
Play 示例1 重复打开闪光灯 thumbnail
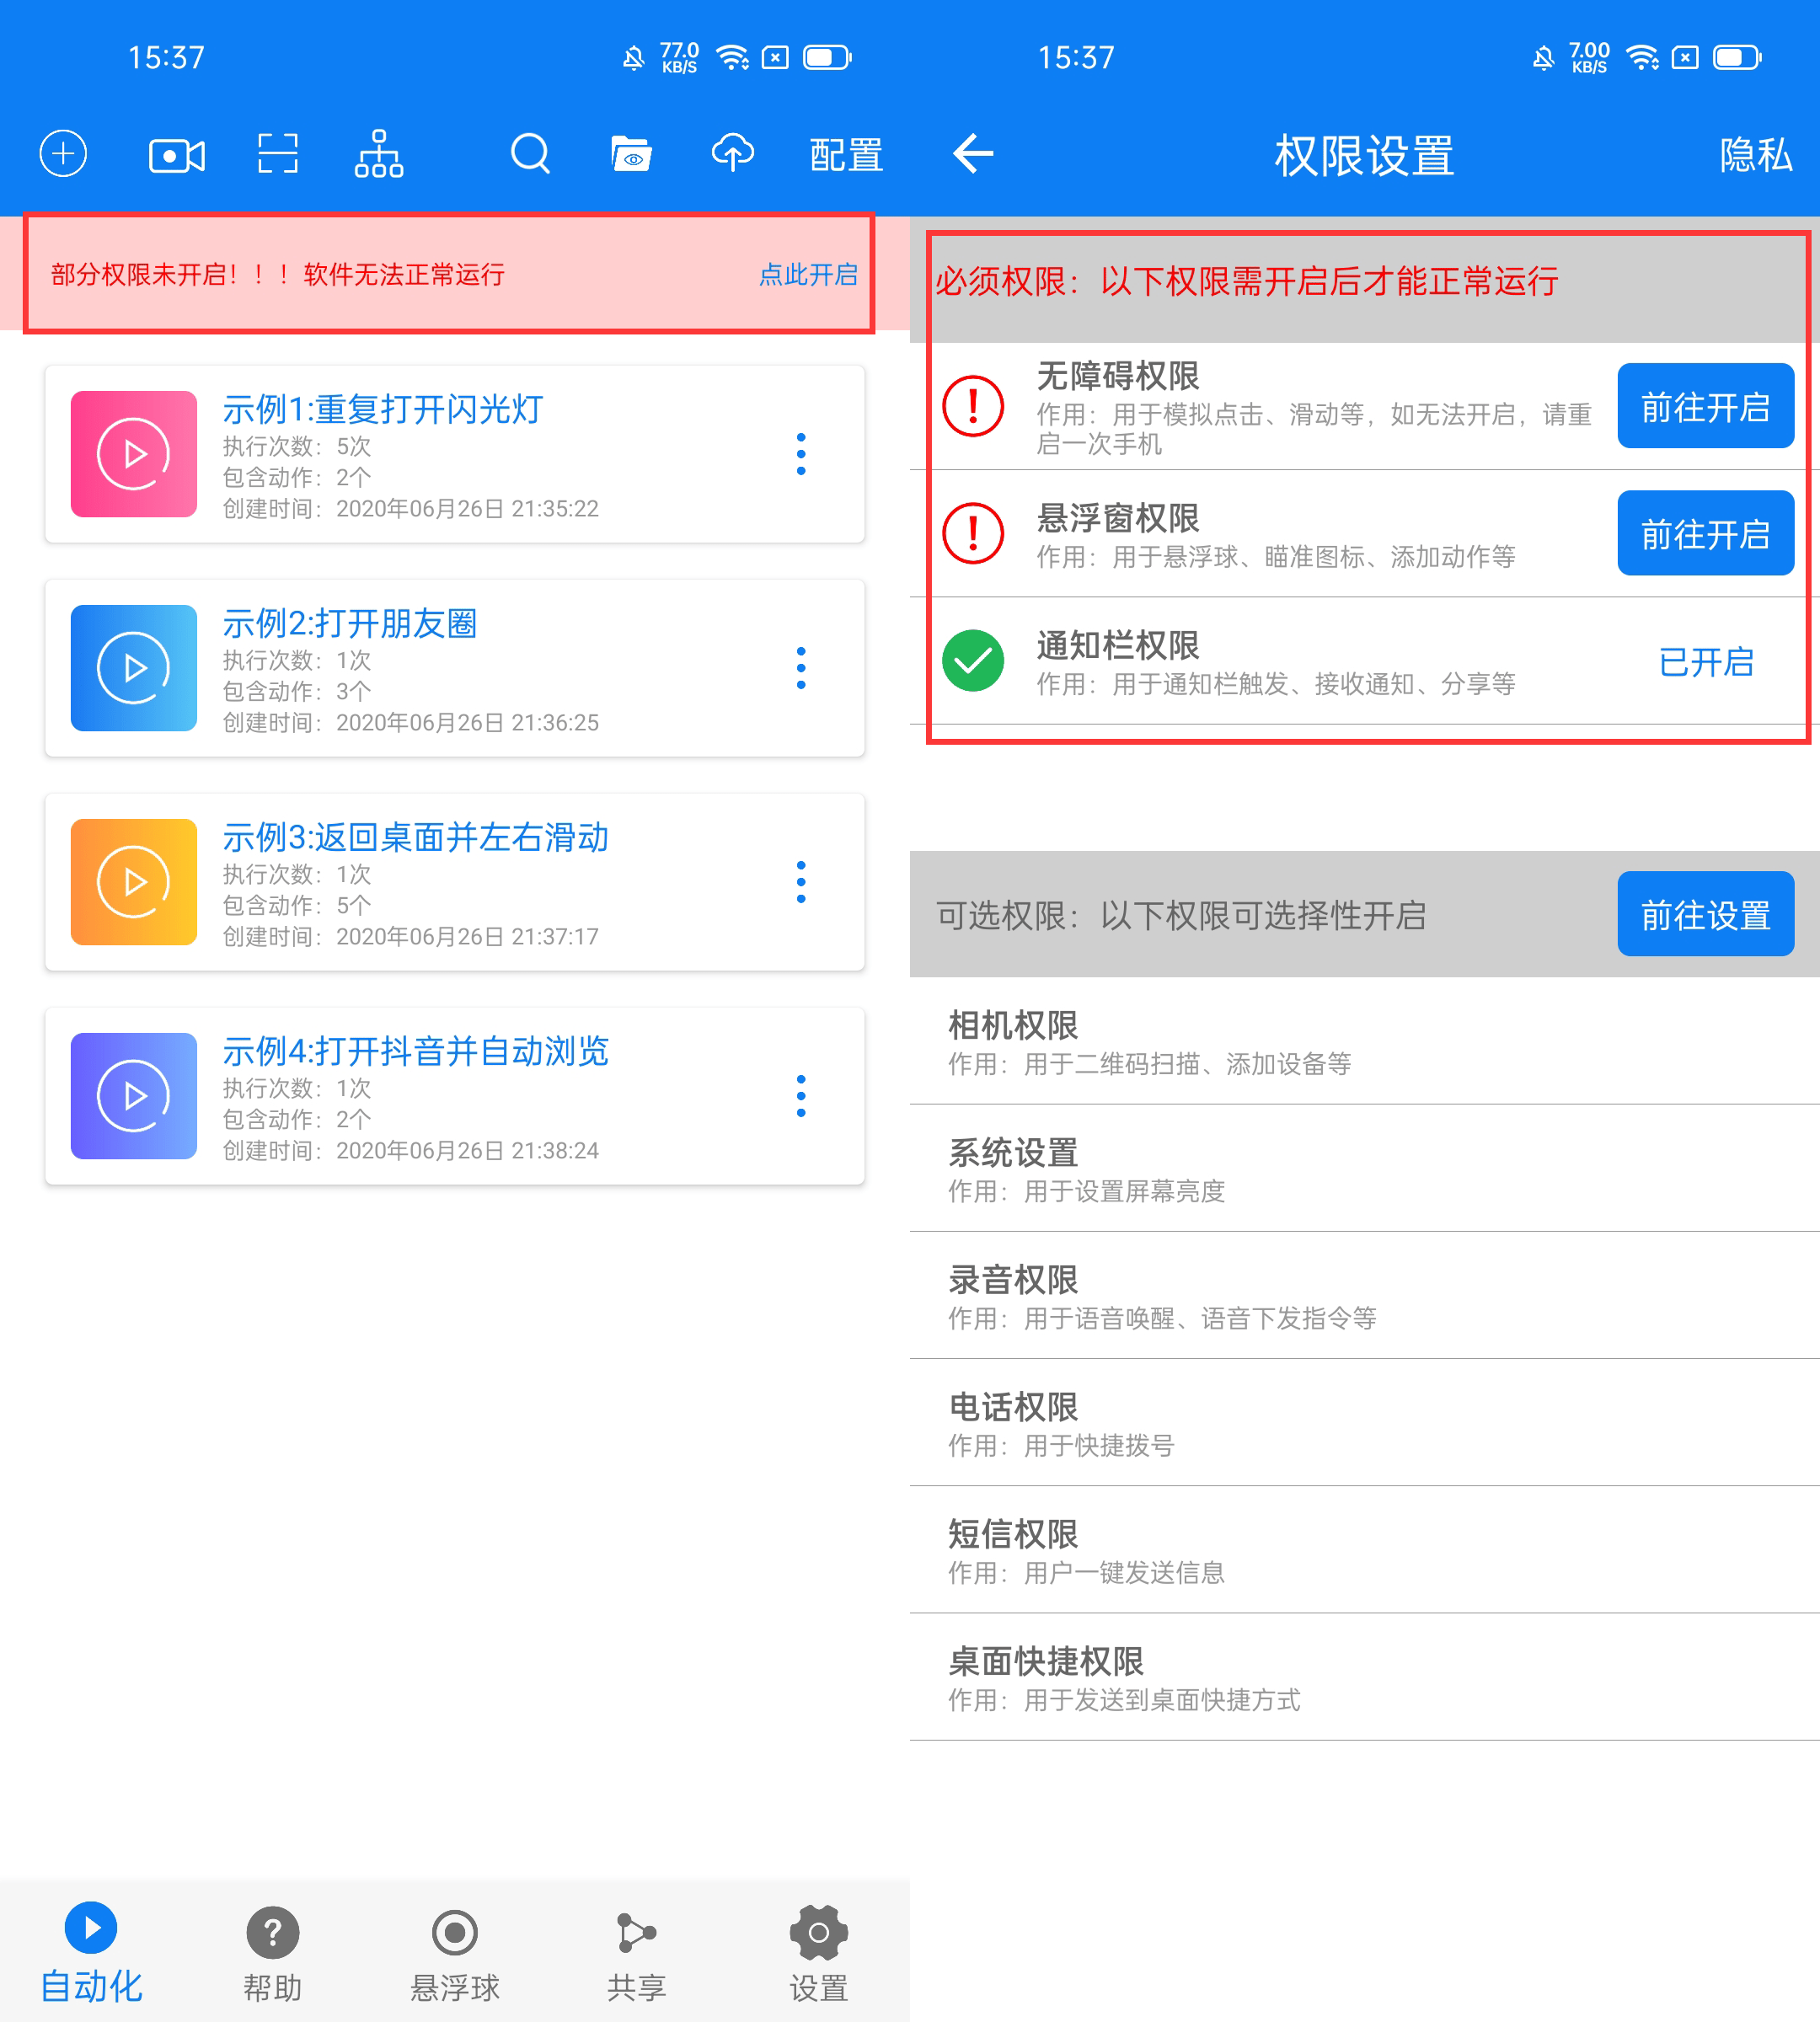134,454
